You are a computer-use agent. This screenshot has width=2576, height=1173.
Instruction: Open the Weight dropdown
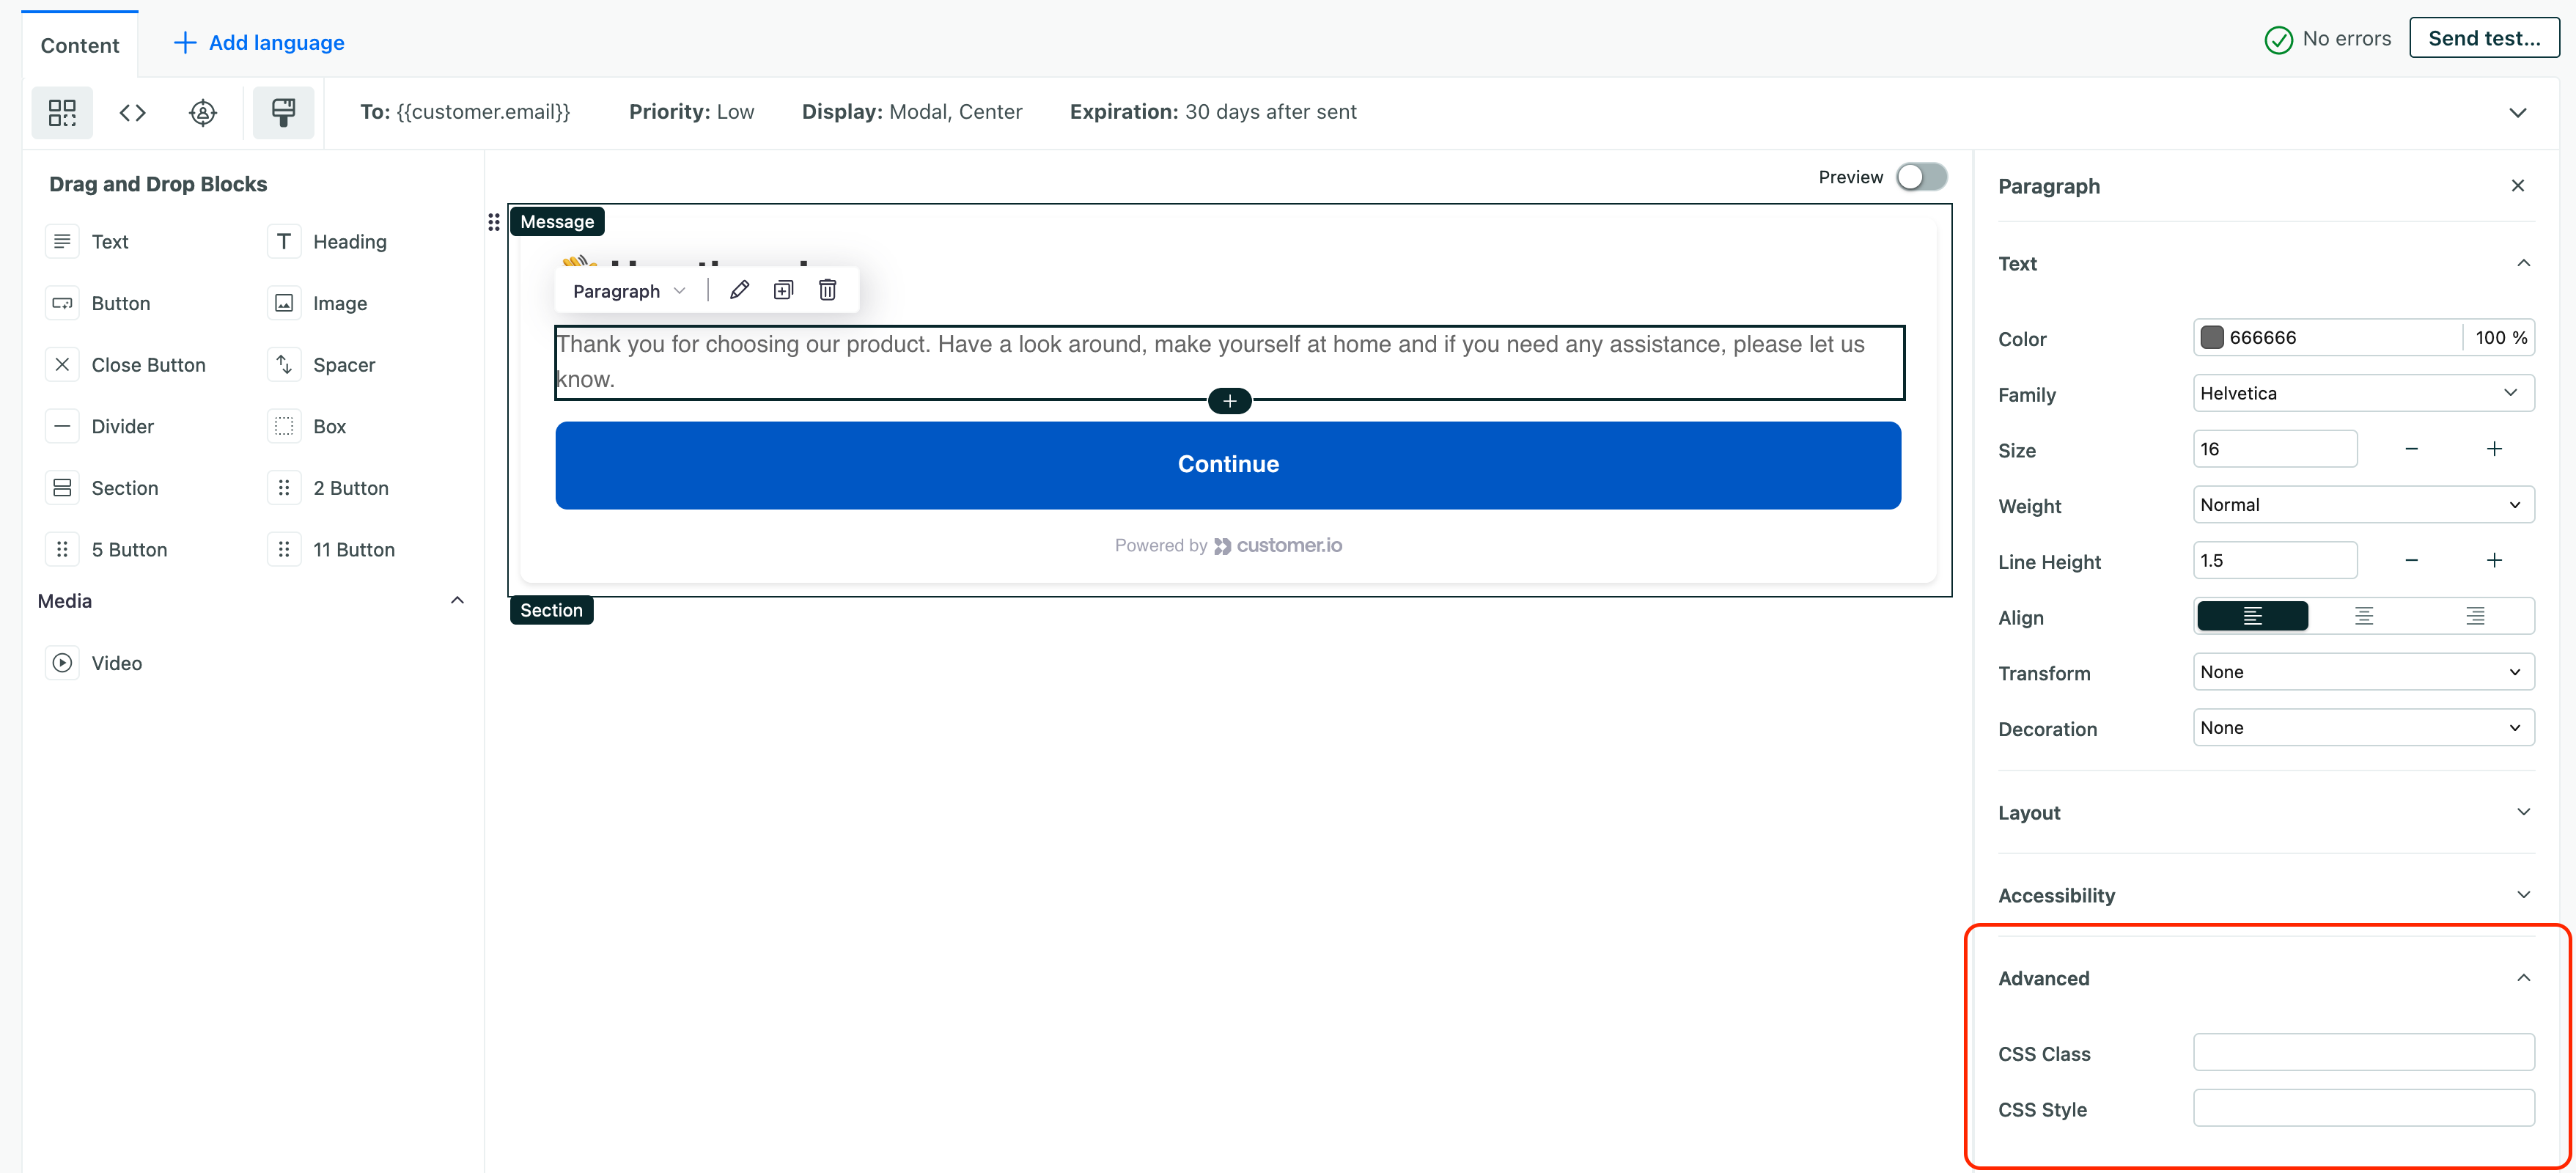coord(2363,505)
